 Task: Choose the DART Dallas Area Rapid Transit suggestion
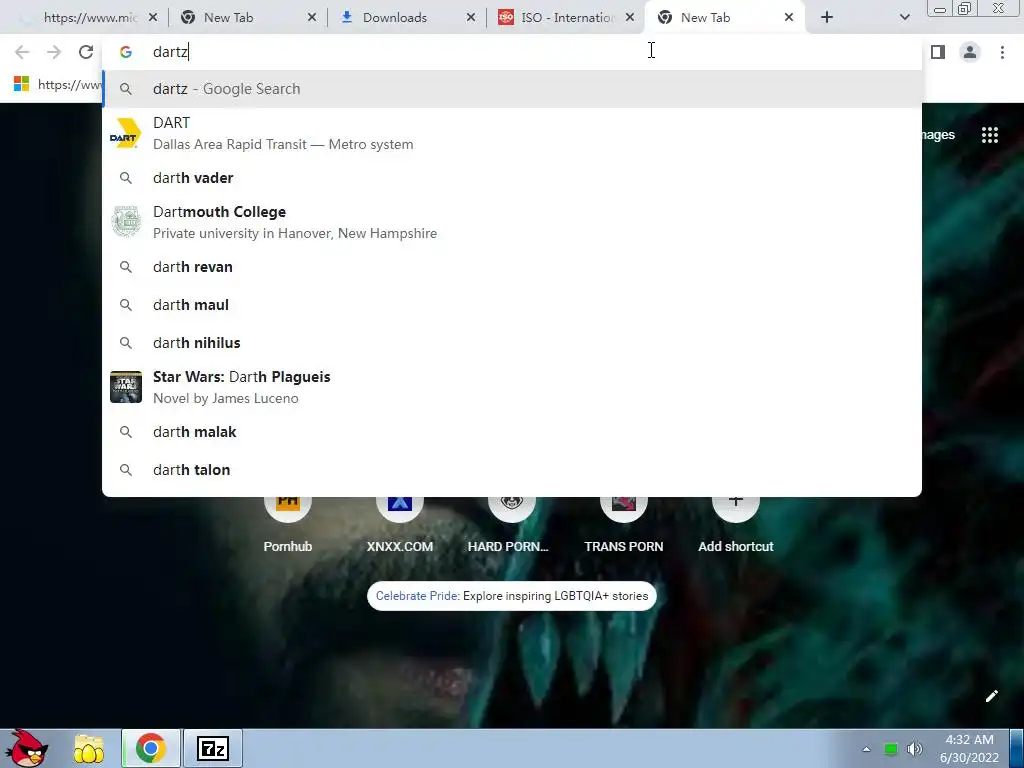click(x=512, y=133)
